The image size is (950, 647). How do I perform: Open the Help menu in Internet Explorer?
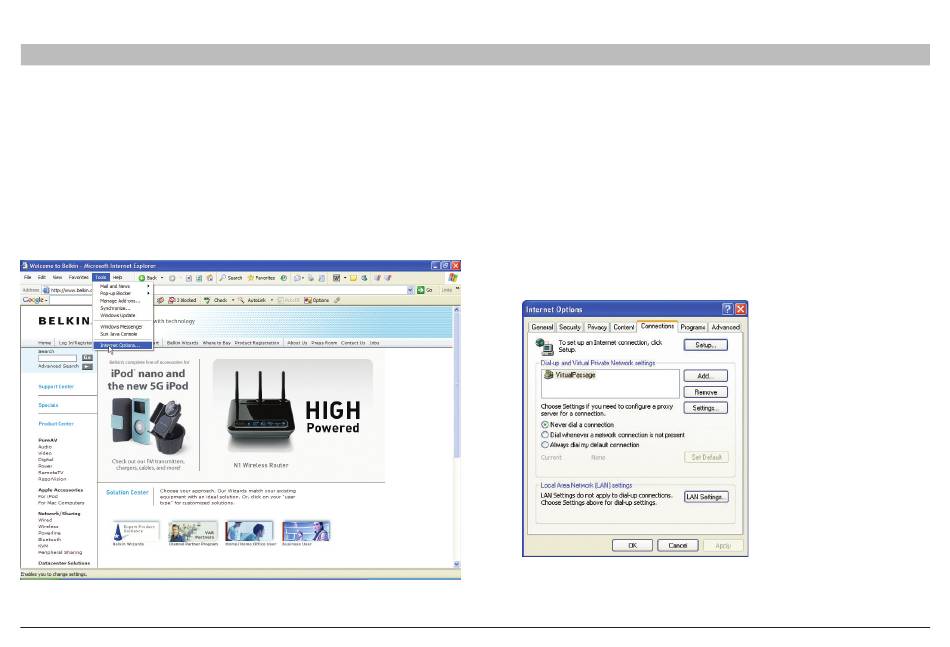point(118,277)
